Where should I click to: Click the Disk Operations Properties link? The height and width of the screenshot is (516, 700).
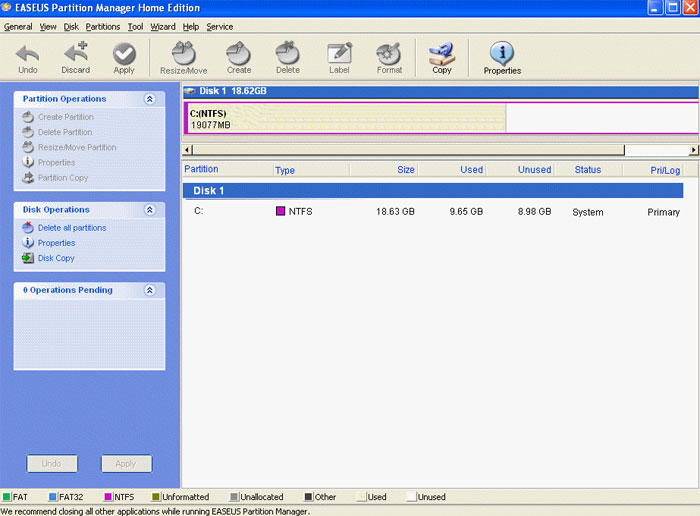[56, 243]
